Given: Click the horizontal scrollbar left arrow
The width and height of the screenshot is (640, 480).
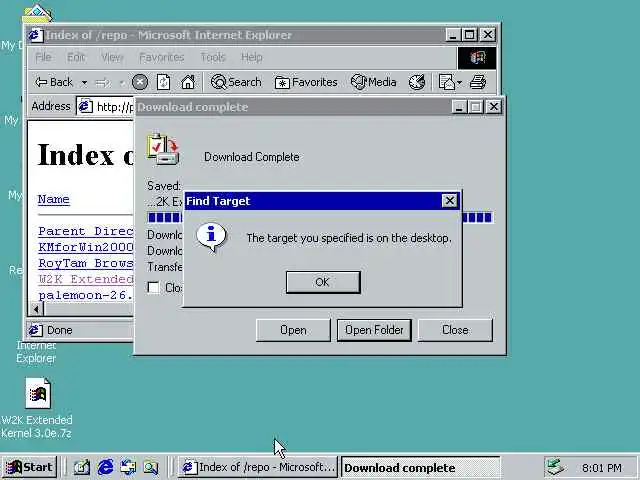Looking at the screenshot, I should coord(36,309).
